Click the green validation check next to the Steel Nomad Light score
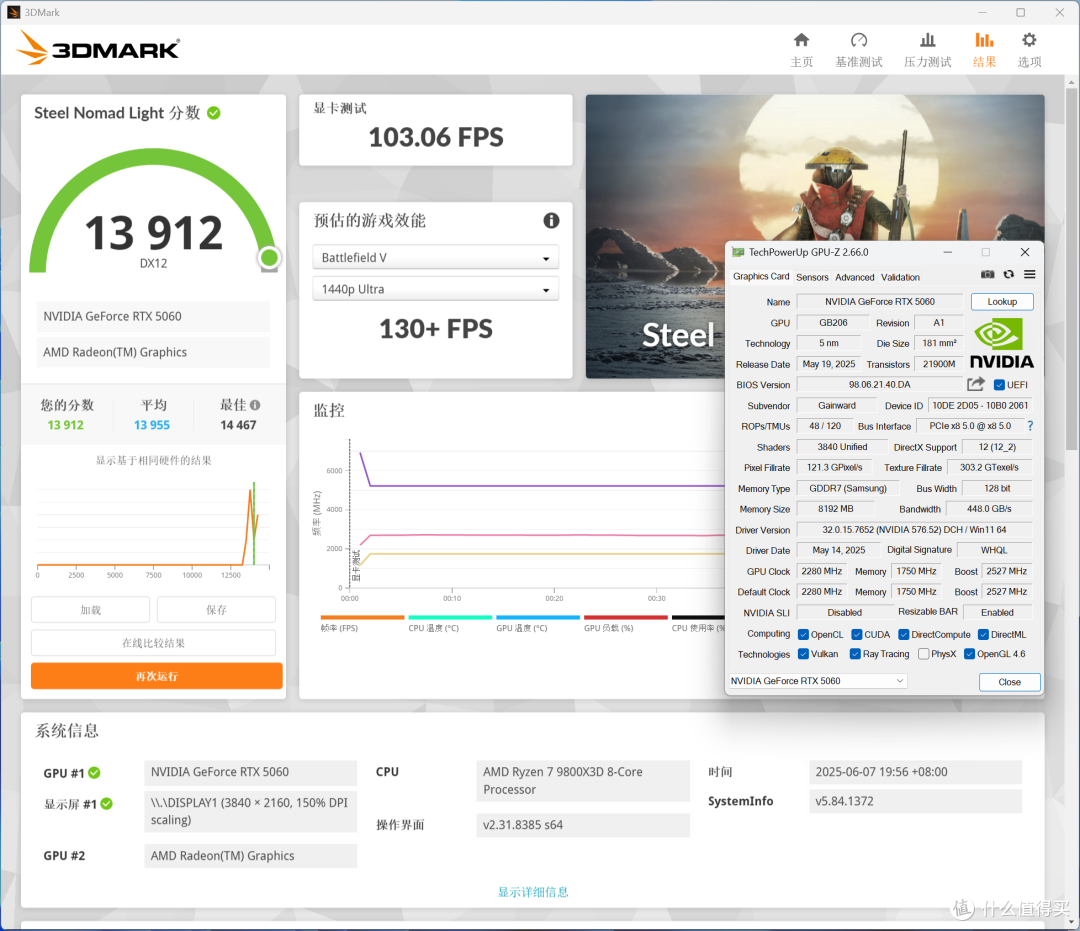The height and width of the screenshot is (931, 1080). 214,113
